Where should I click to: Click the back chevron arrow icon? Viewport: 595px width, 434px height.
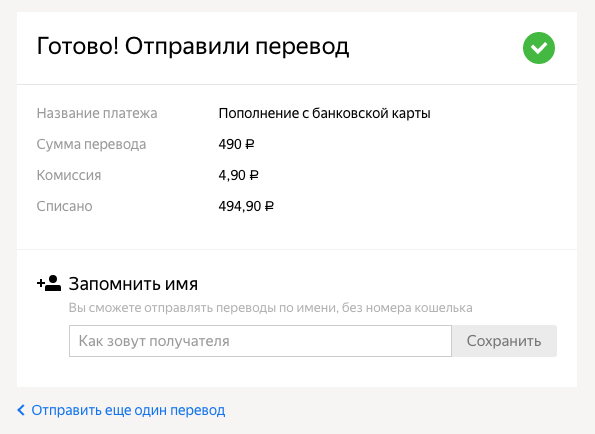tap(21, 410)
